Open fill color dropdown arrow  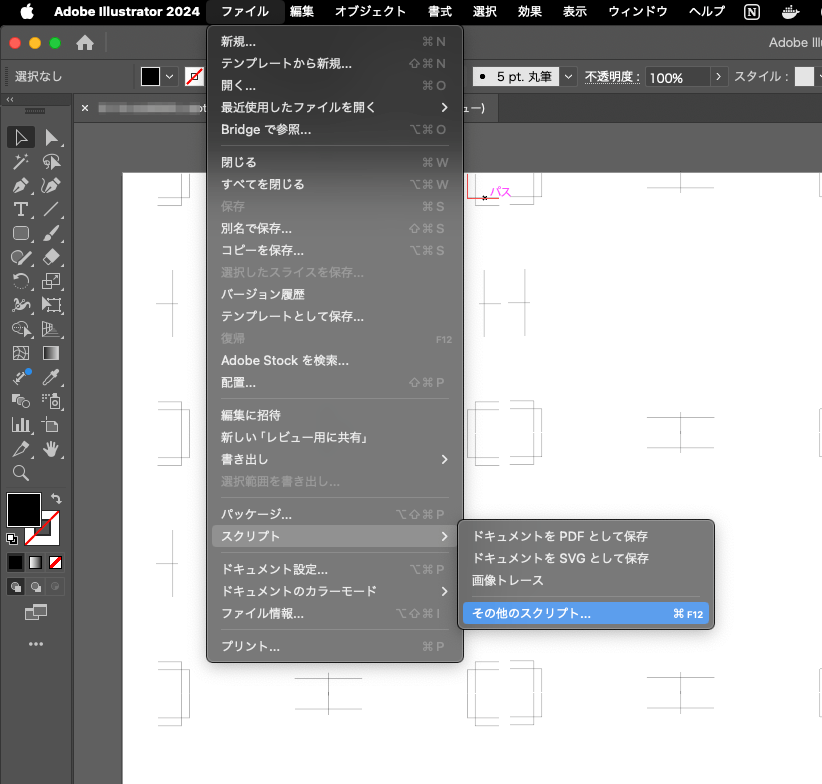tap(170, 77)
